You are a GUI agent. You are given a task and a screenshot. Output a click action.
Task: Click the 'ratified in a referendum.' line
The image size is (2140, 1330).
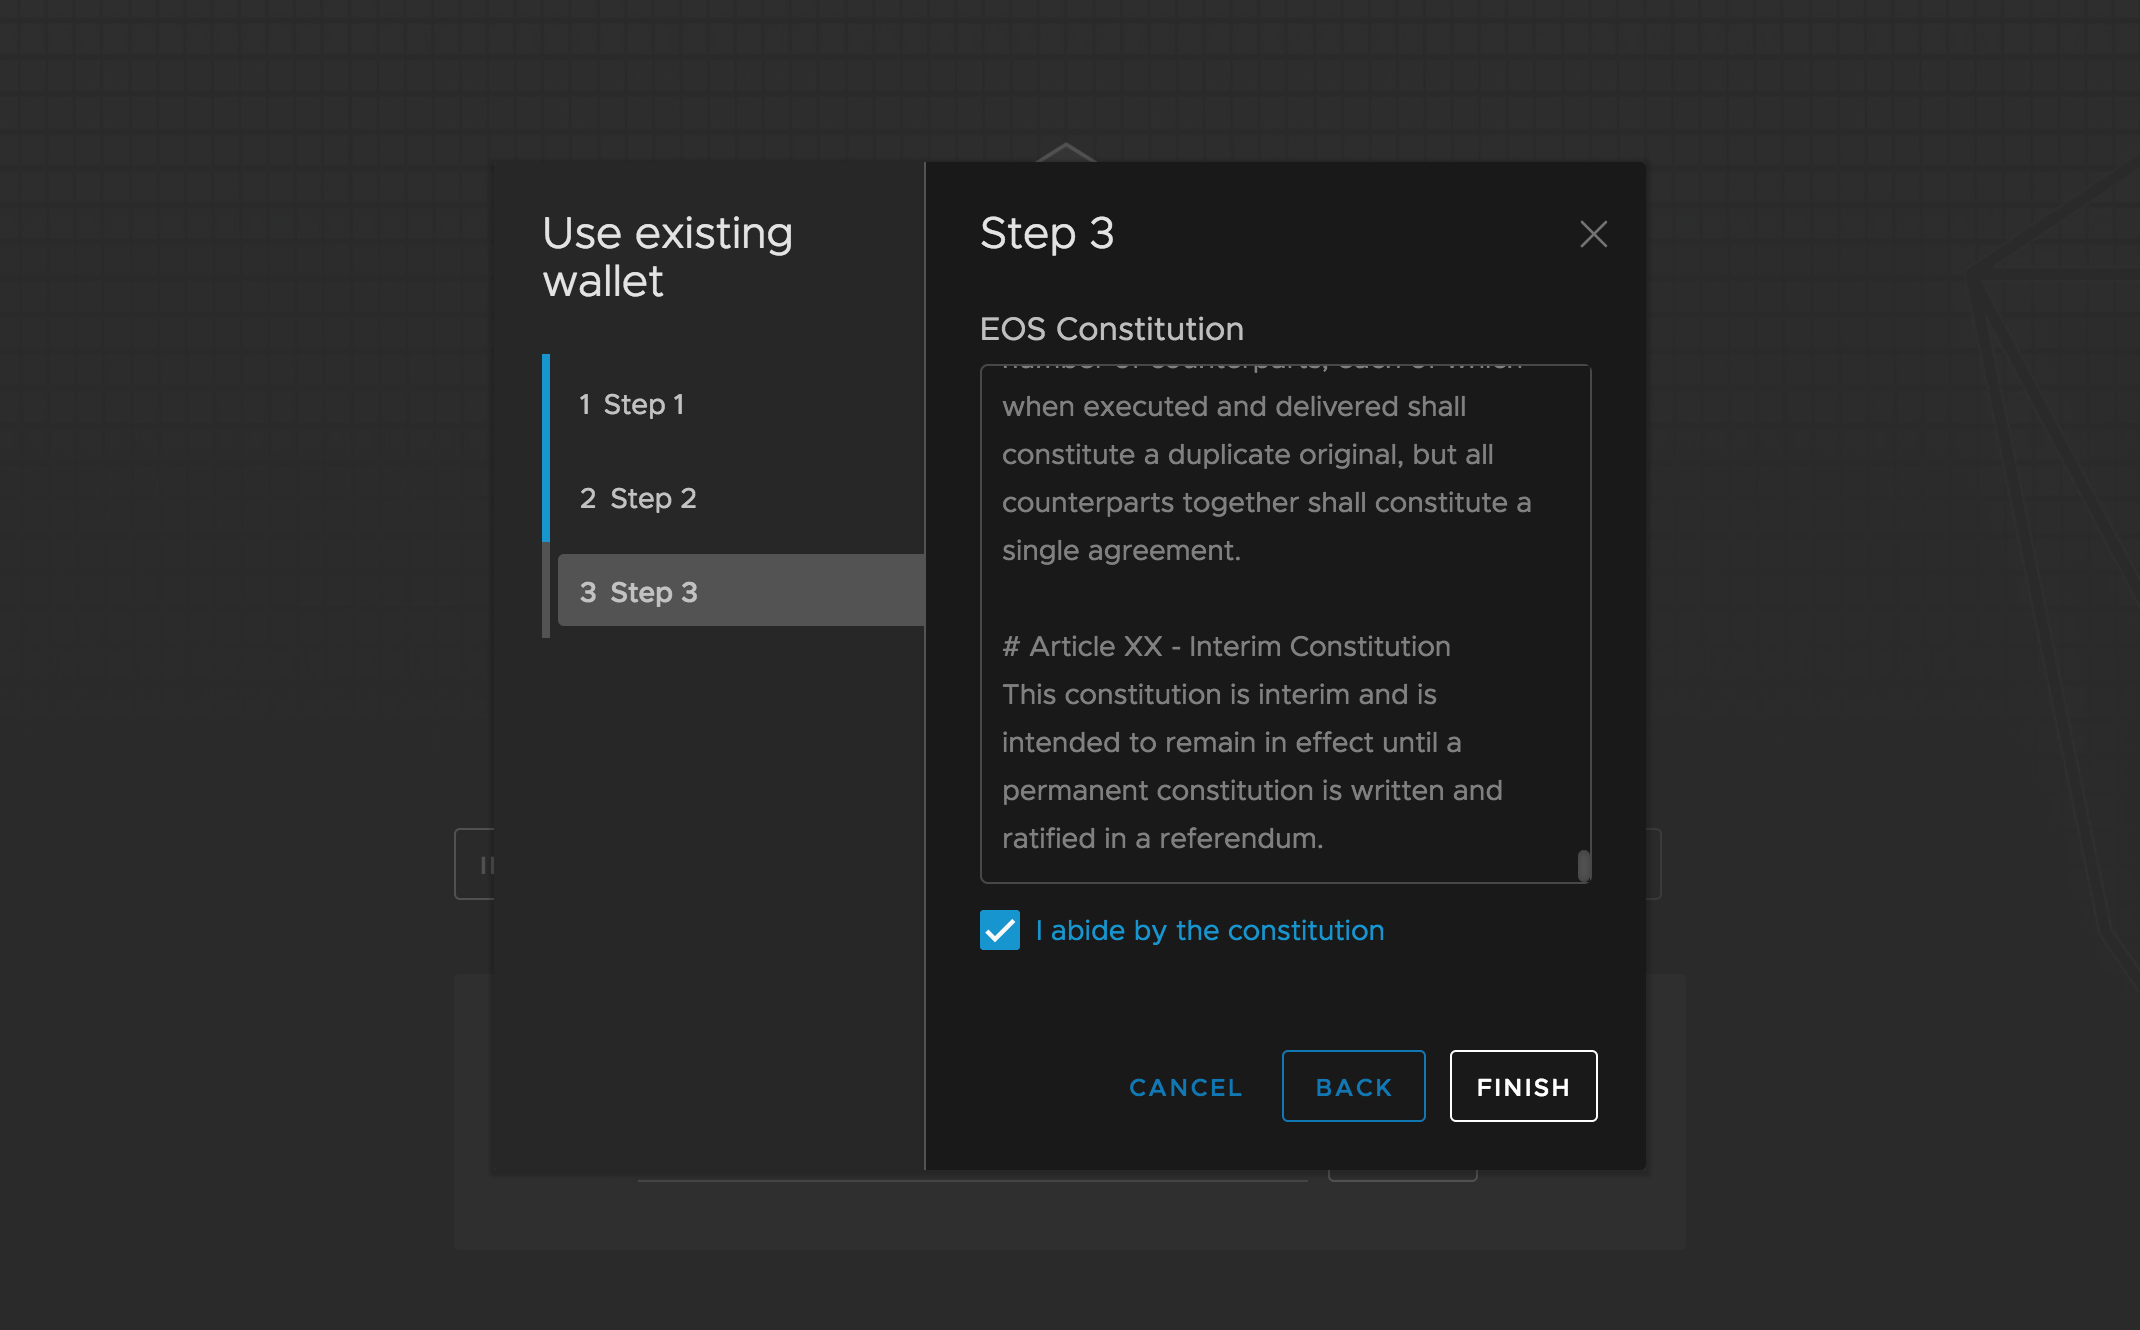(x=1162, y=838)
